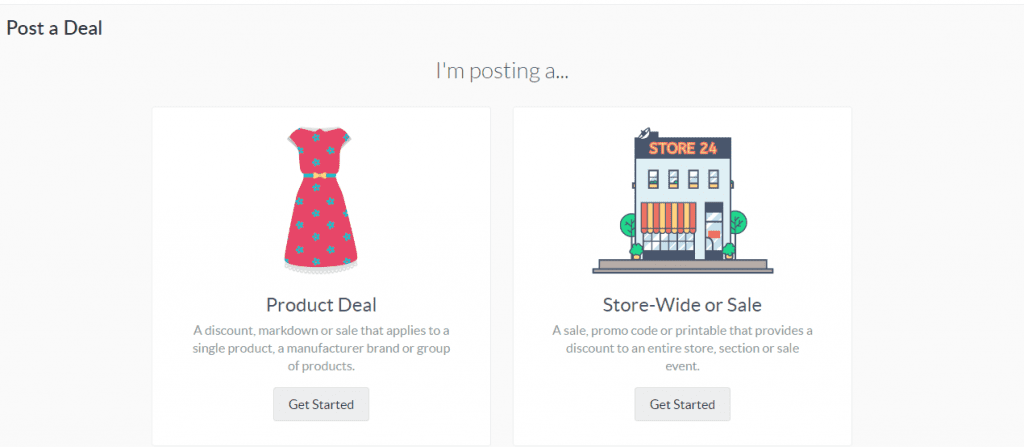1024x447 pixels.
Task: Click the satellite dish on store roof
Action: coord(644,133)
